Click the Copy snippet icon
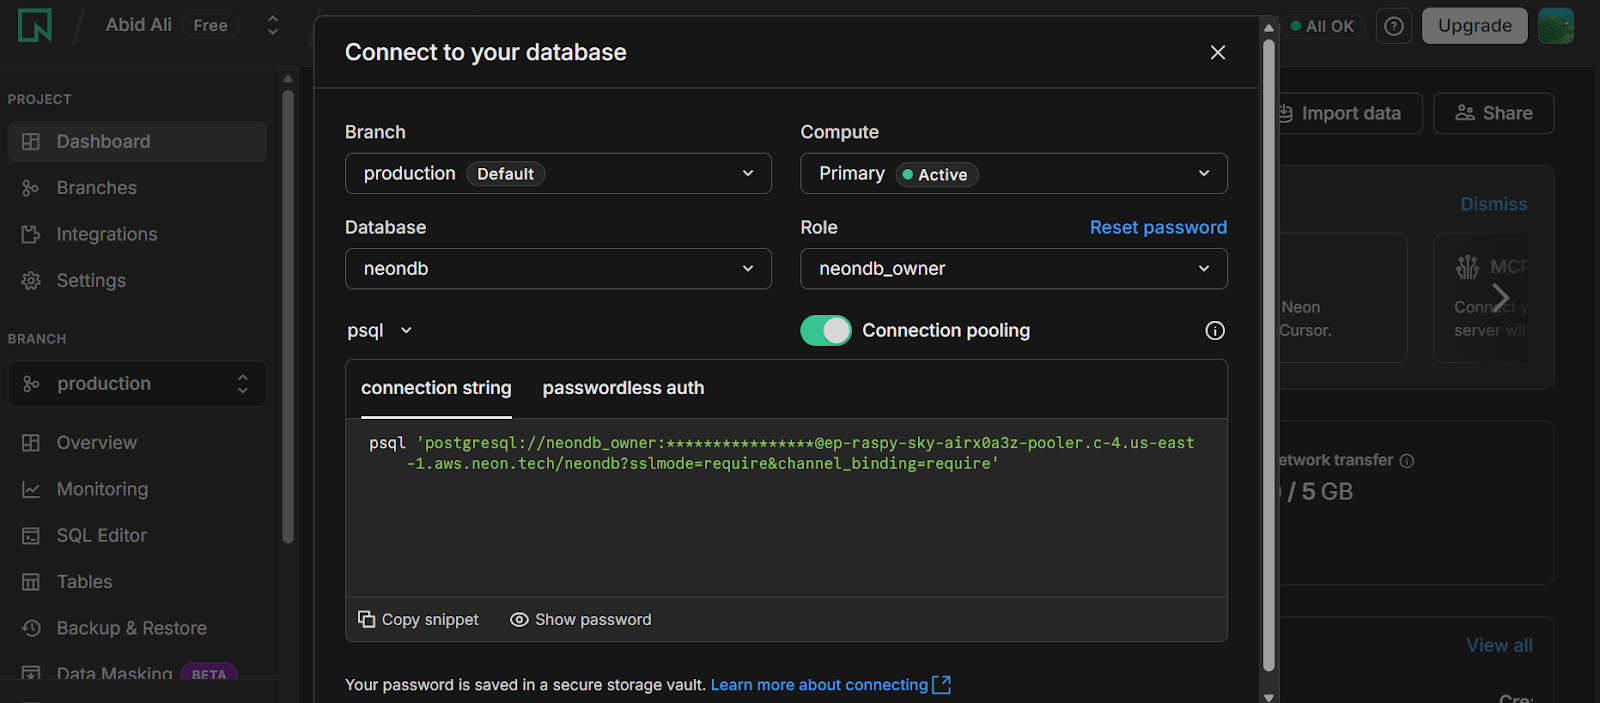Screen dimensions: 1600x703 366,620
